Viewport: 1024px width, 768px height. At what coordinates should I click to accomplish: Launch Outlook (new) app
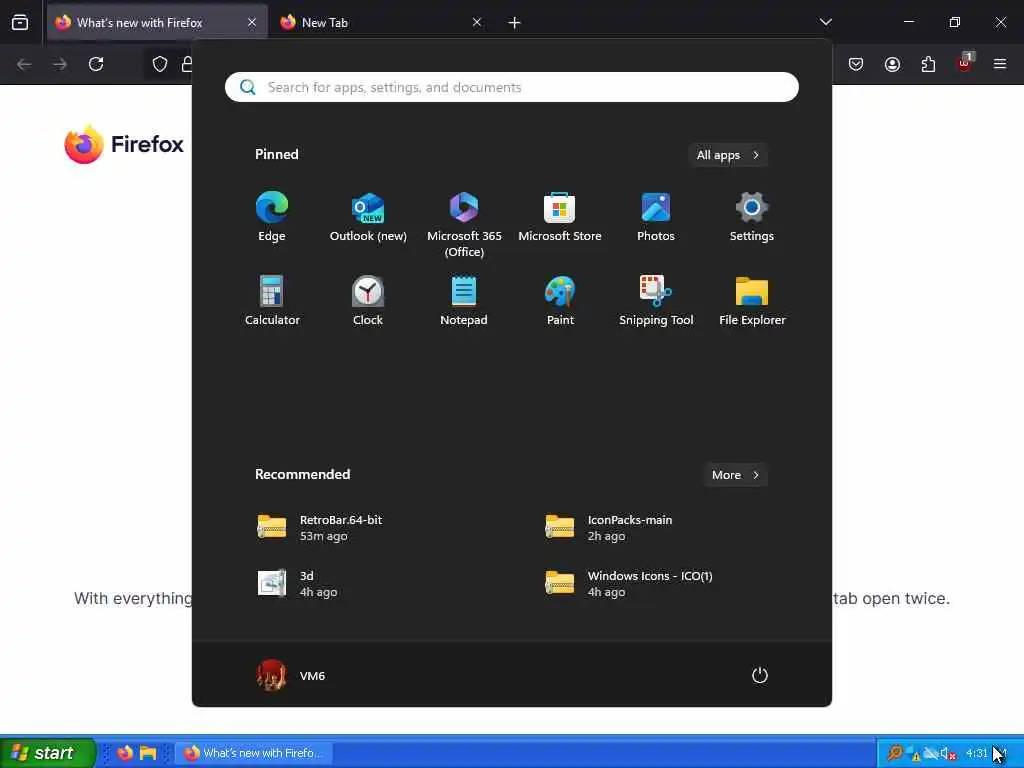tap(368, 217)
